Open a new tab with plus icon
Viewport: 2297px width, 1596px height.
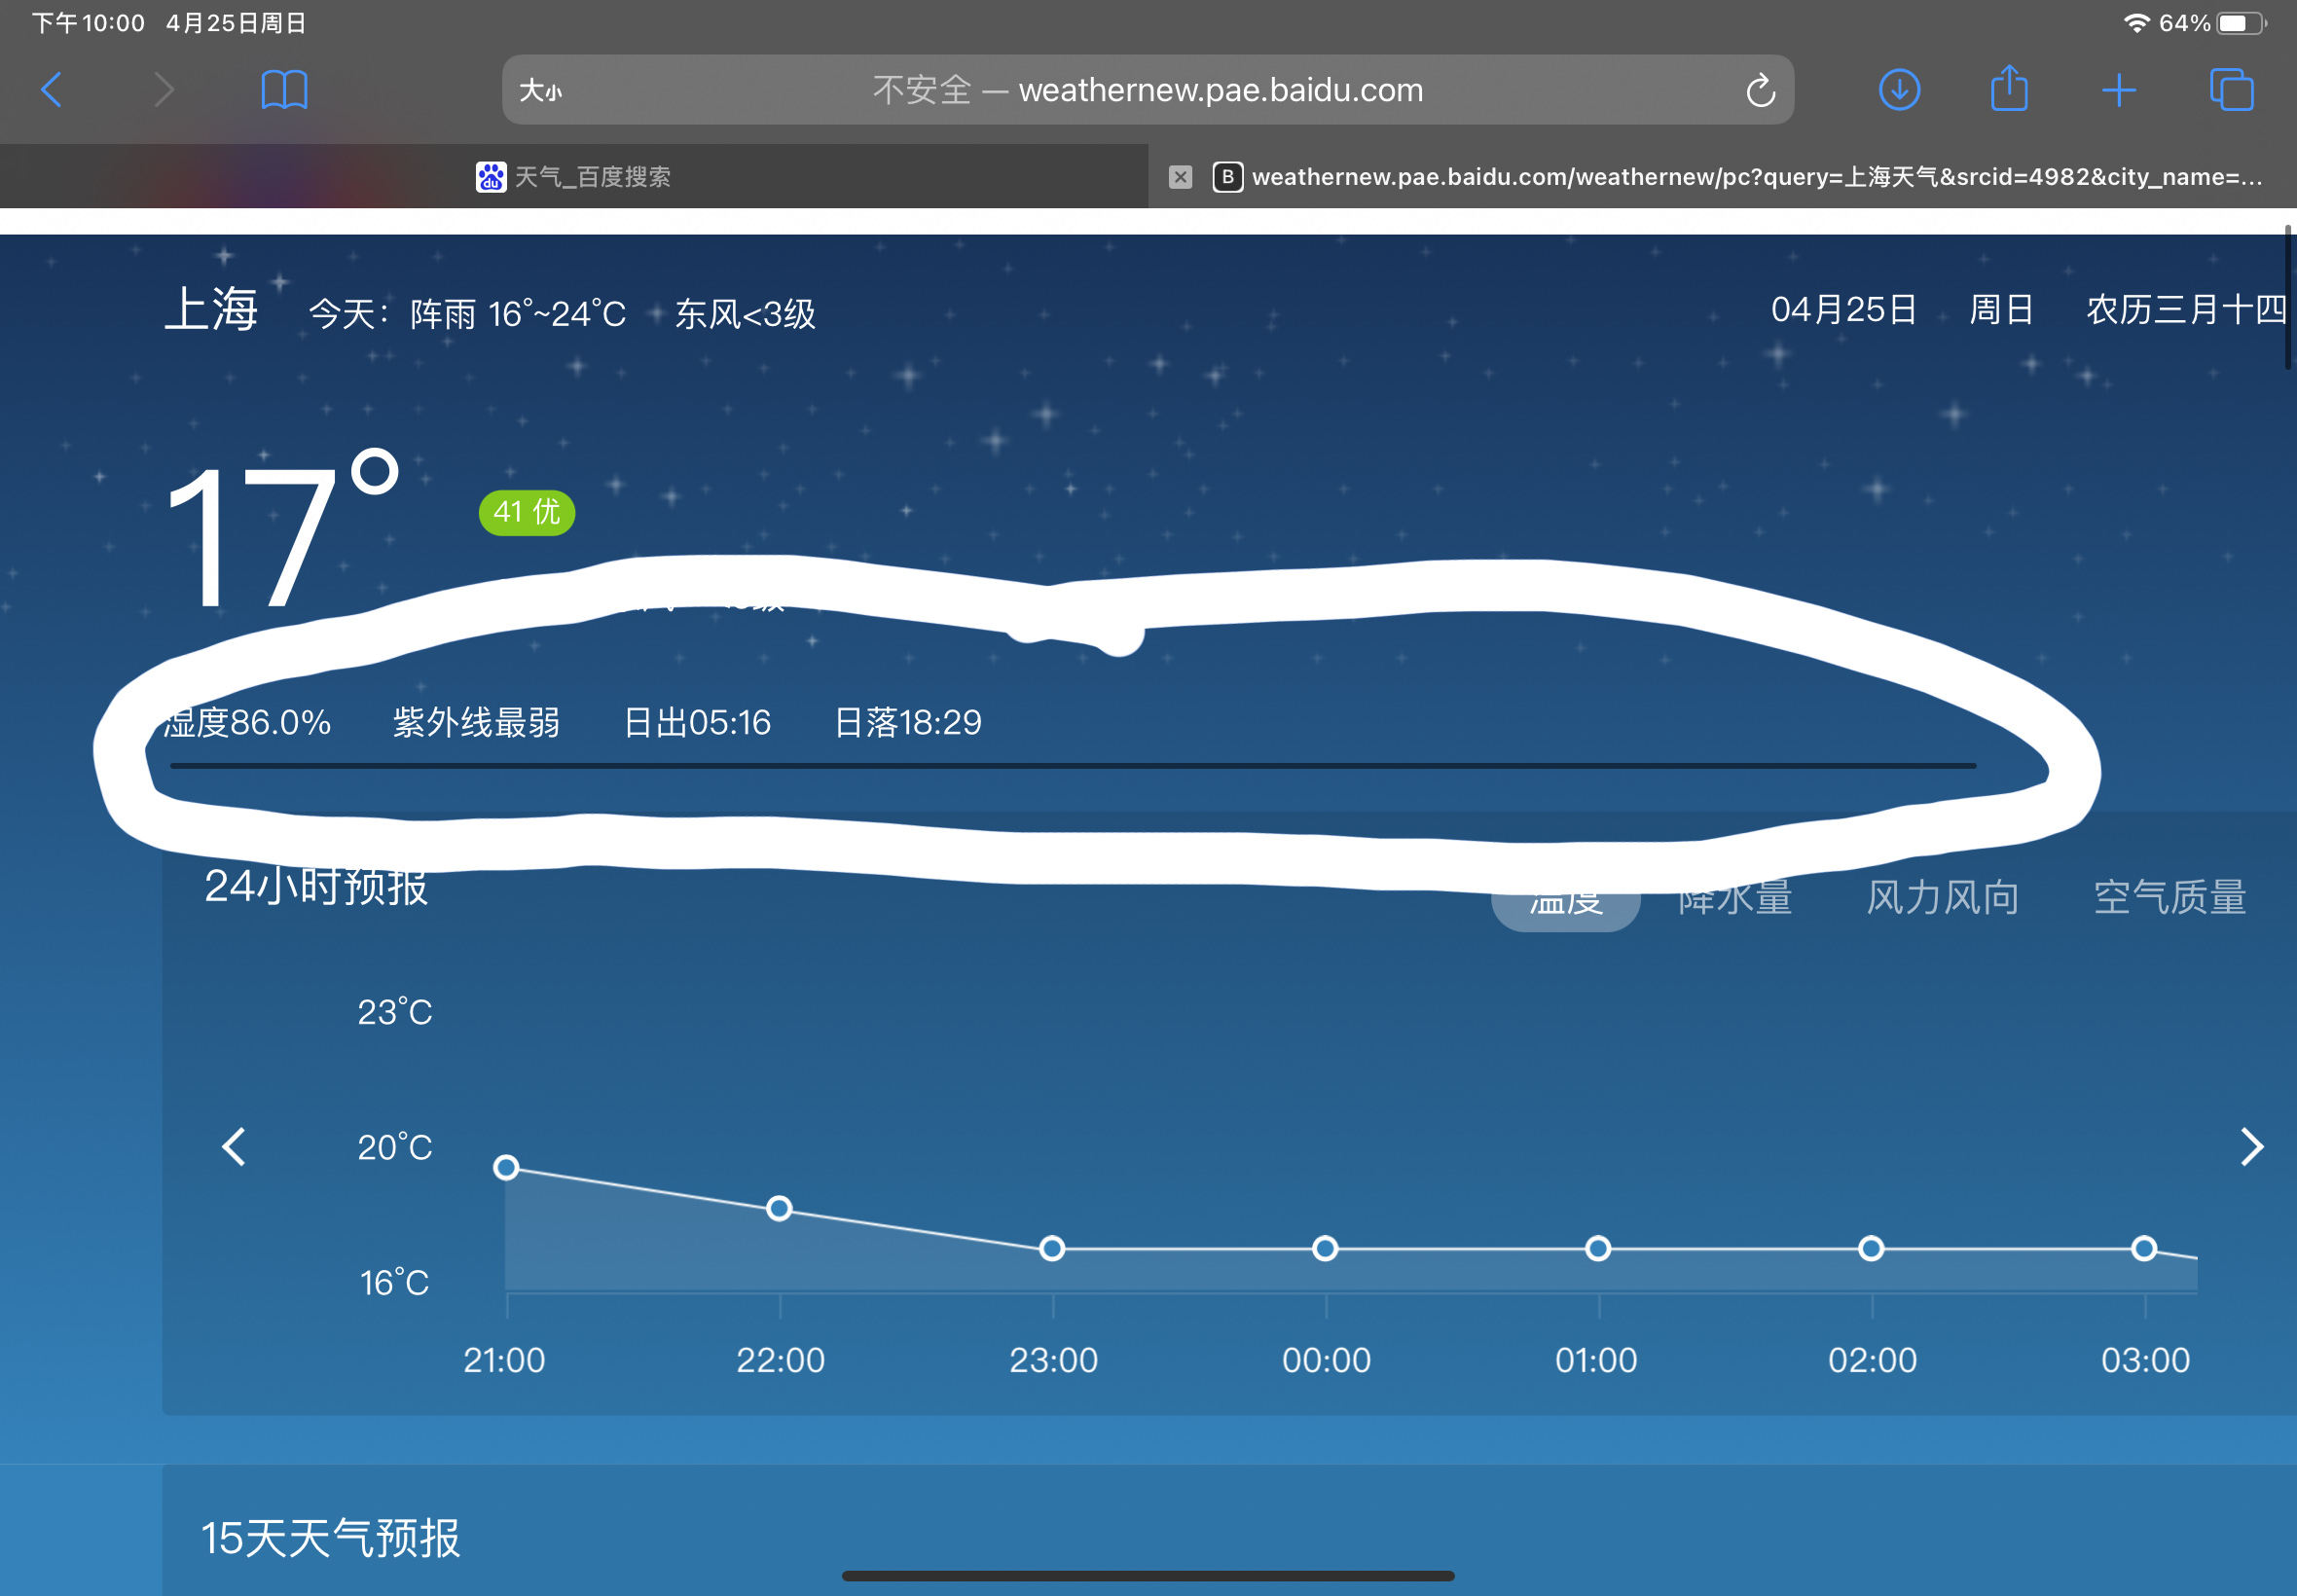pyautogui.click(x=2119, y=90)
